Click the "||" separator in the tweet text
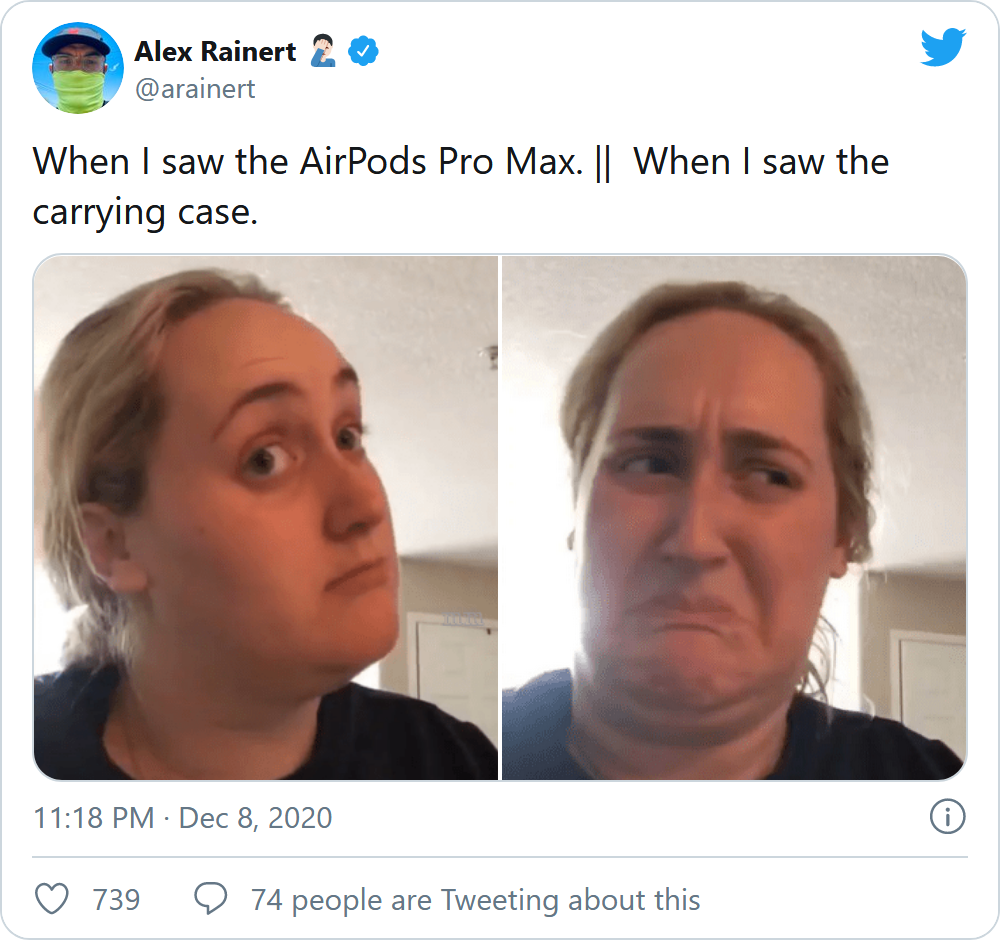 (603, 163)
